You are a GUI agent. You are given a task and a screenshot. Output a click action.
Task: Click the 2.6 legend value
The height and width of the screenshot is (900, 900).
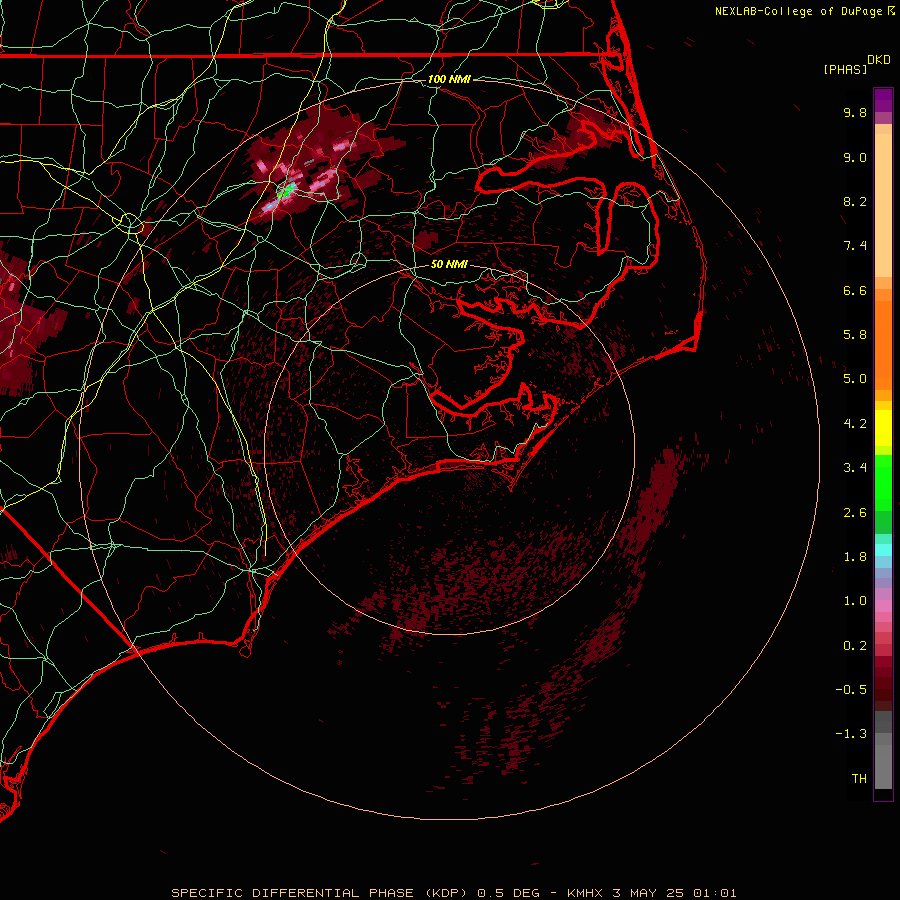855,513
